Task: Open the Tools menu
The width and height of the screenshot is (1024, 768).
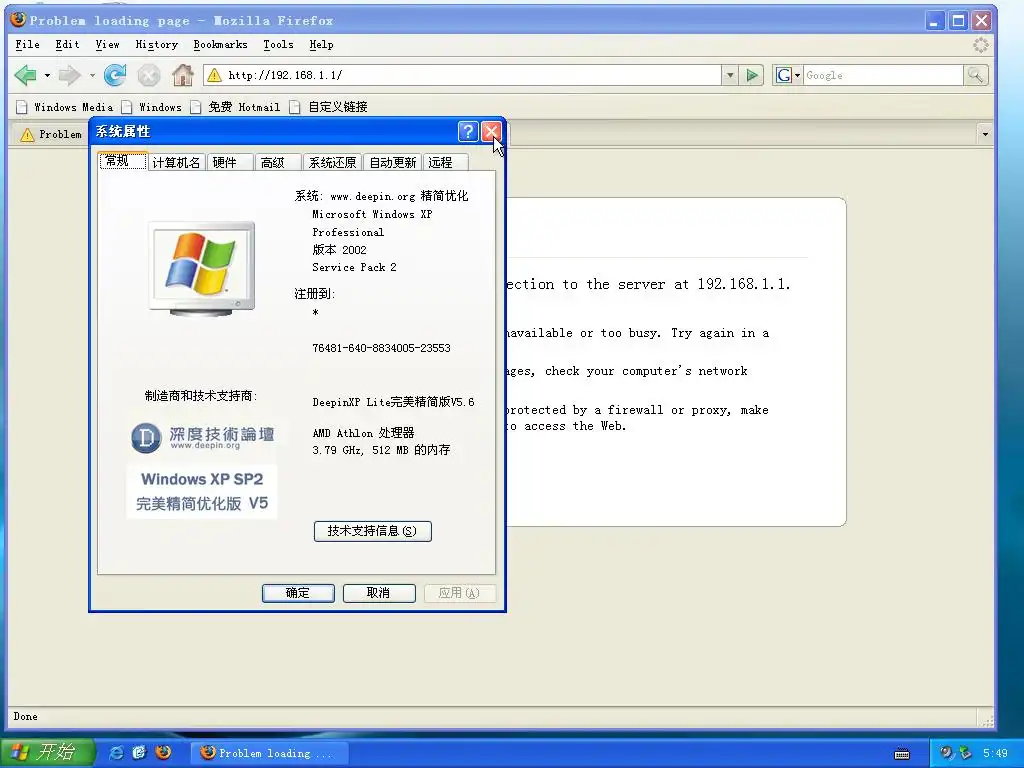Action: click(x=278, y=44)
